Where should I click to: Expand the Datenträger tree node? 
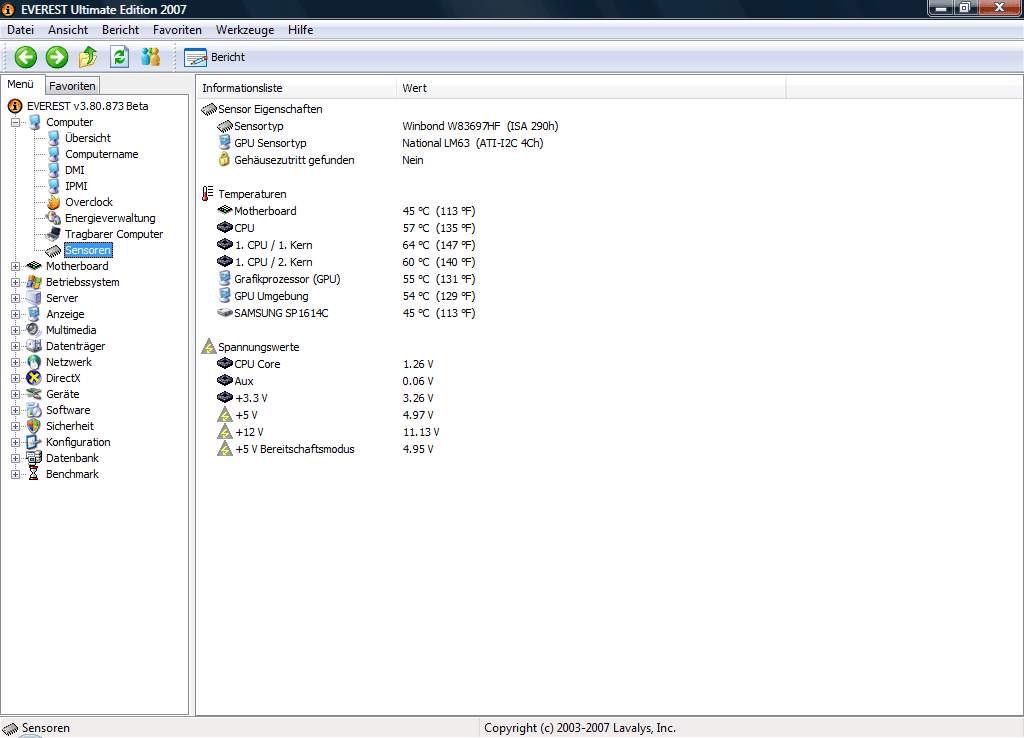pos(15,346)
